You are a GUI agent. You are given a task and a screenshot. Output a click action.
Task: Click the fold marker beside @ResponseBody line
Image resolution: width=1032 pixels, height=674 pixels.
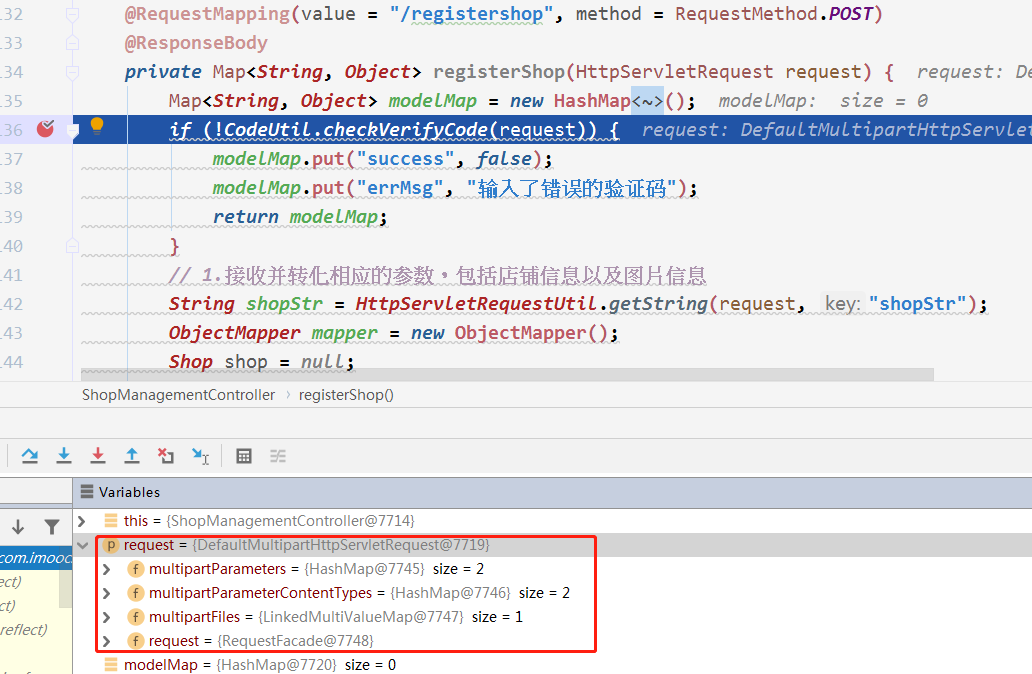pyautogui.click(x=72, y=43)
